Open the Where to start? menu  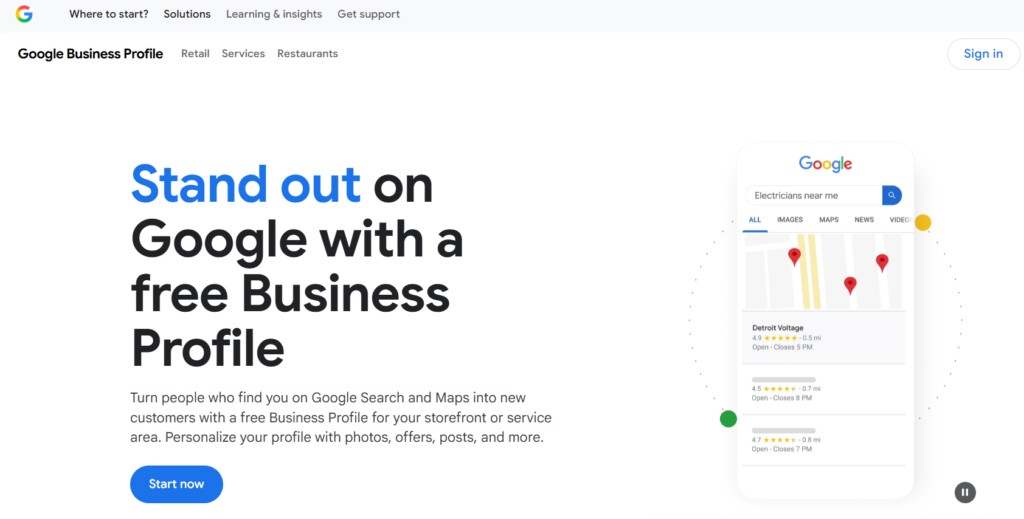109,14
